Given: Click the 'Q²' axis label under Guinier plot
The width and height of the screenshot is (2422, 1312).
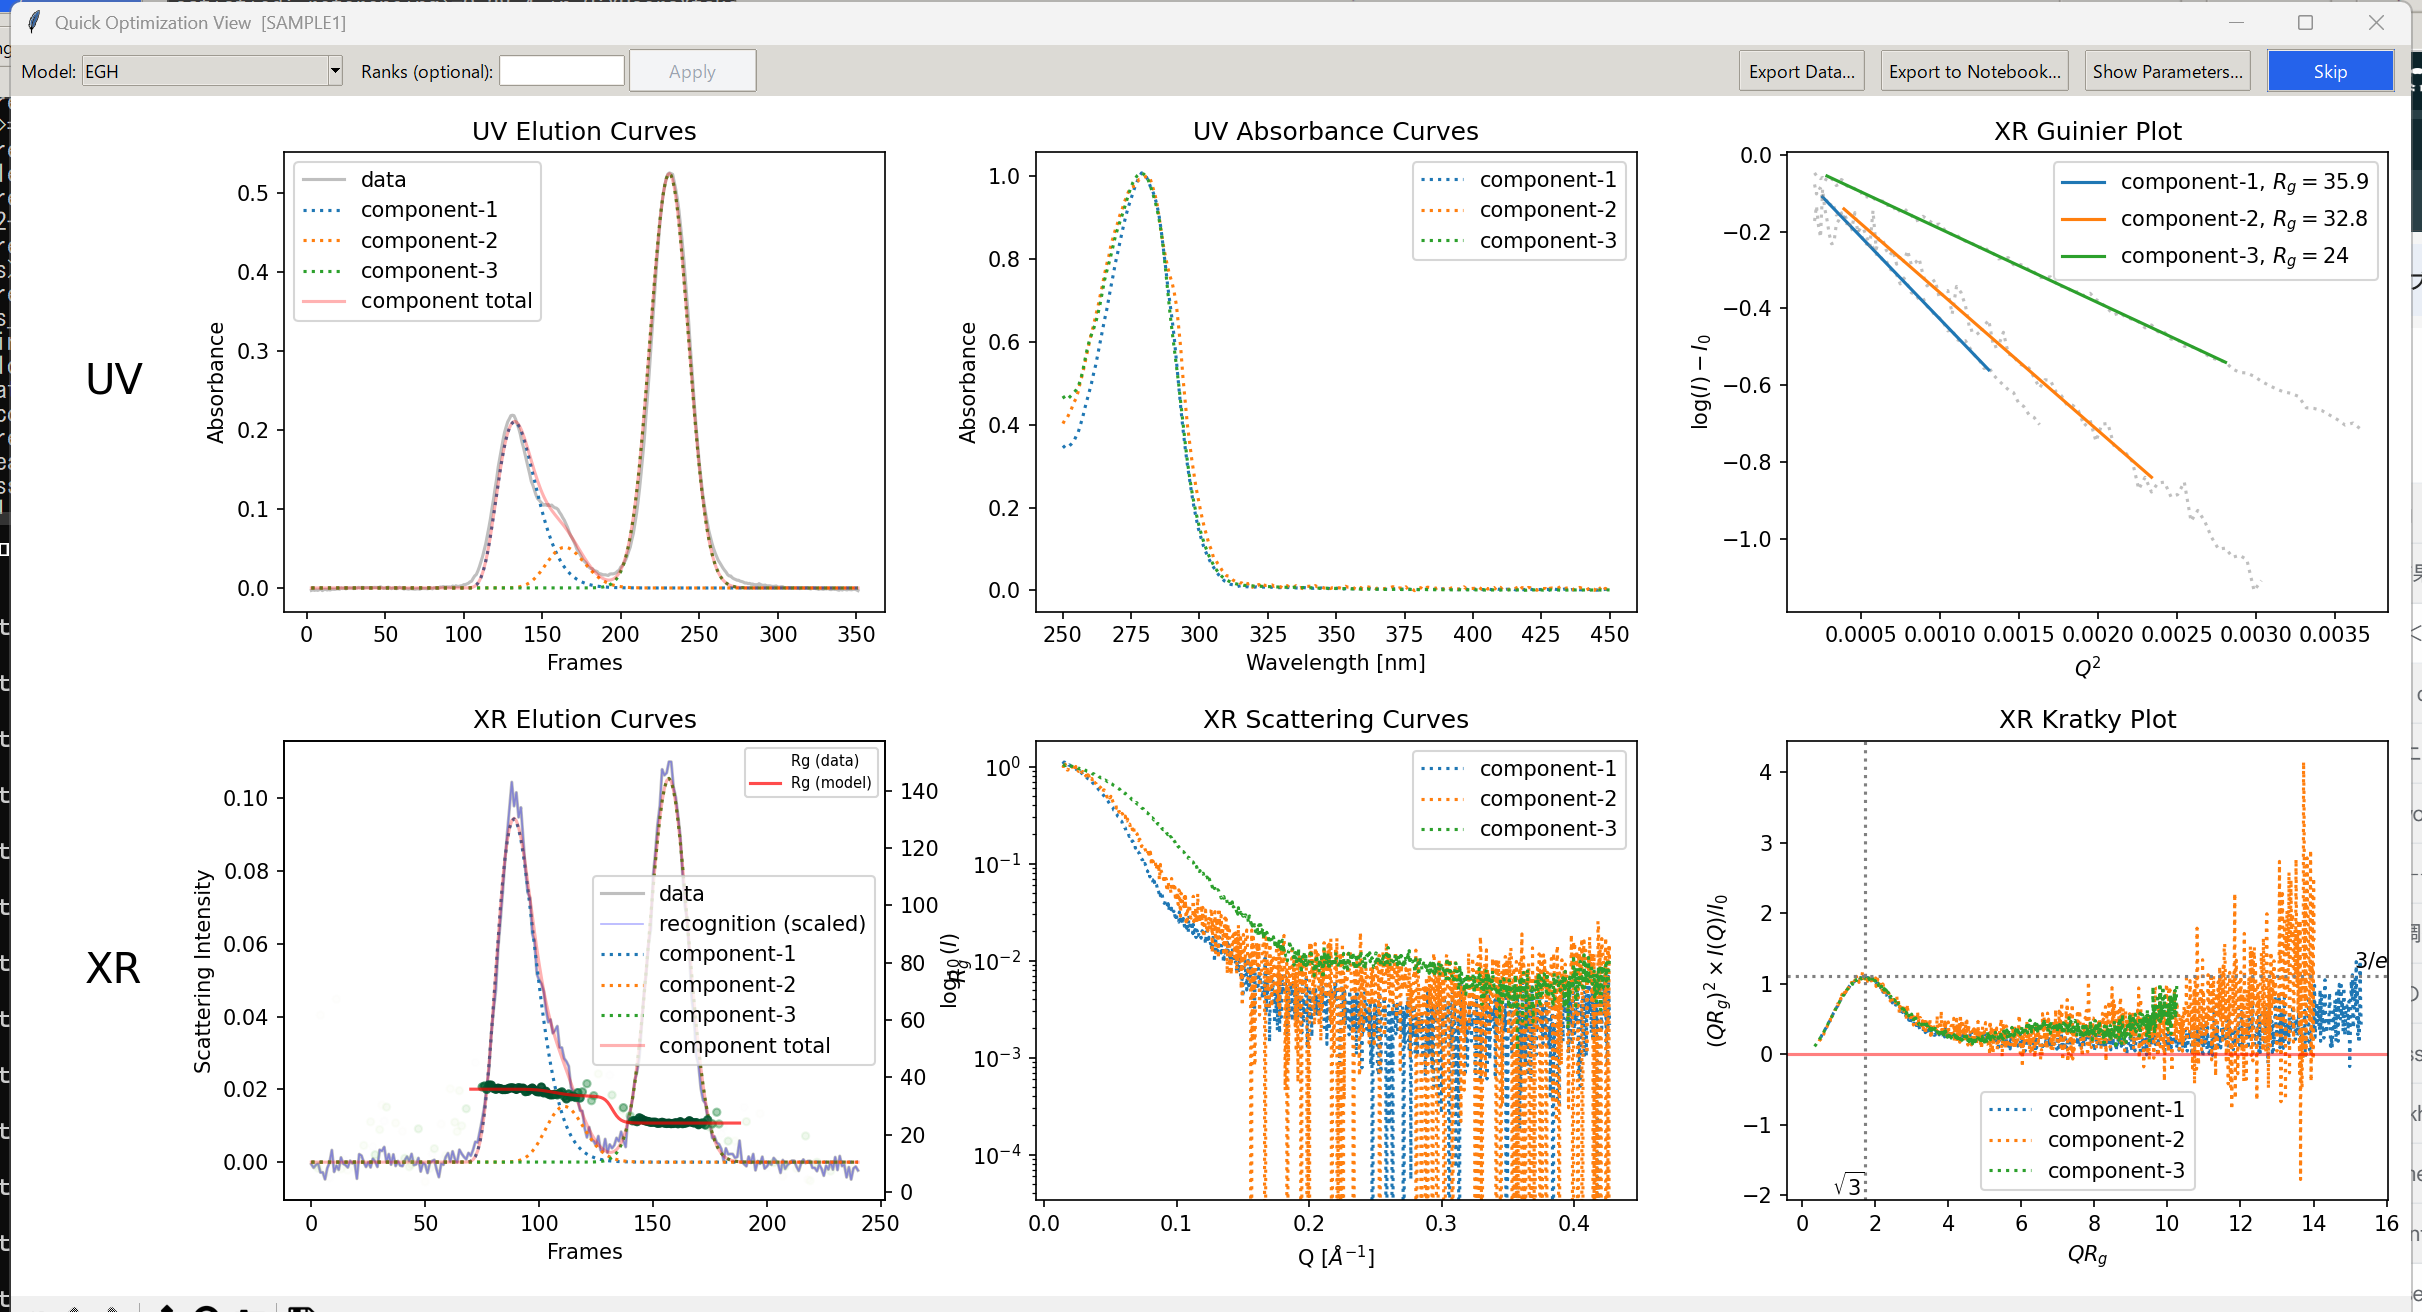Looking at the screenshot, I should point(2087,666).
